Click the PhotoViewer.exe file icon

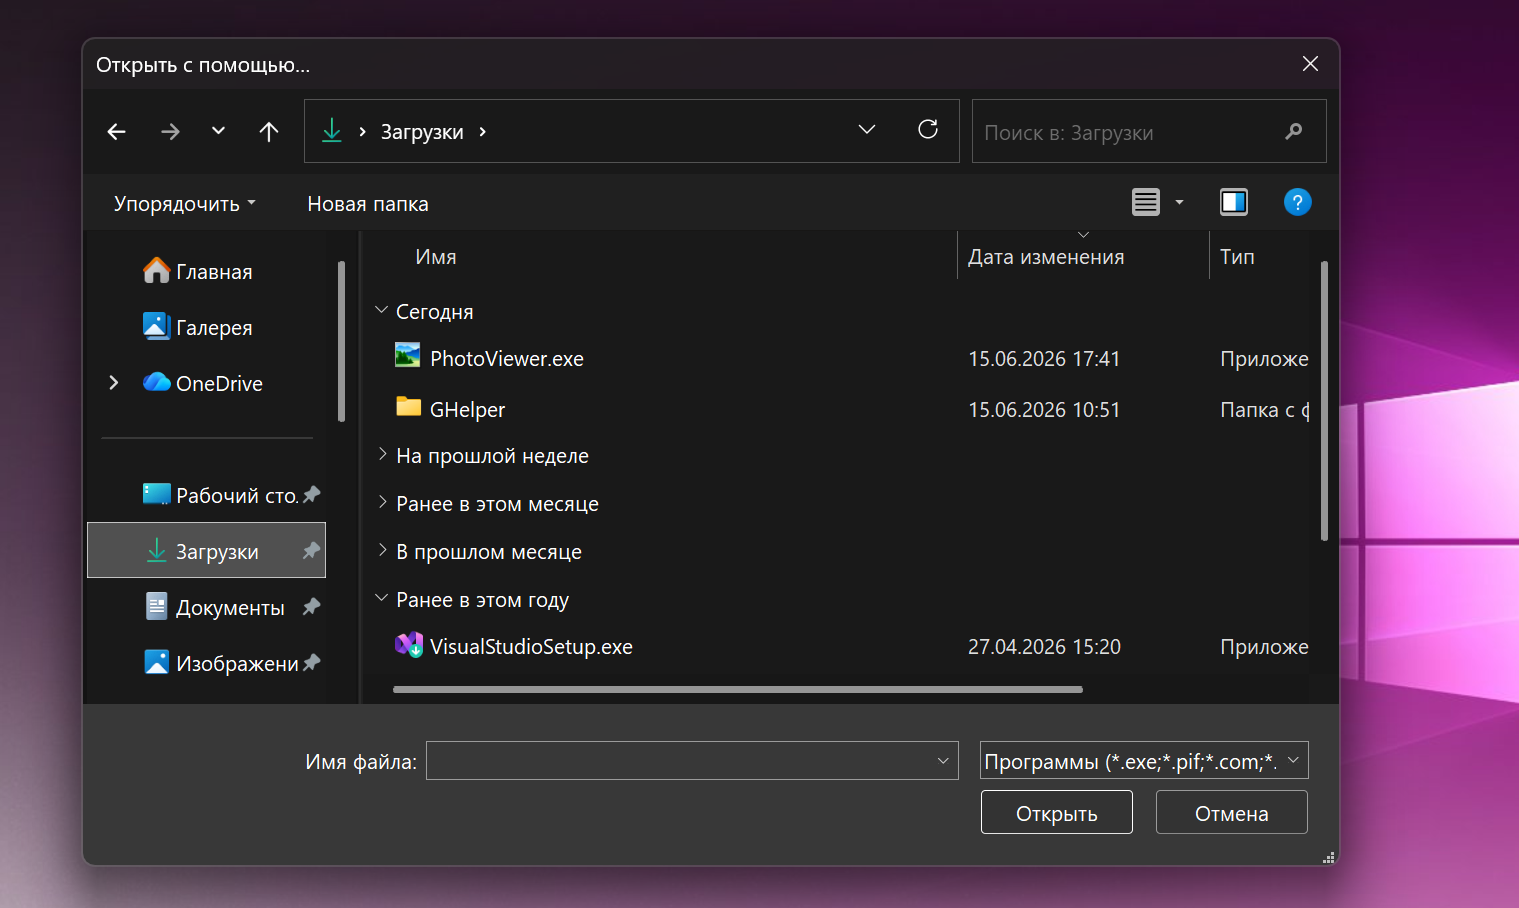click(408, 356)
